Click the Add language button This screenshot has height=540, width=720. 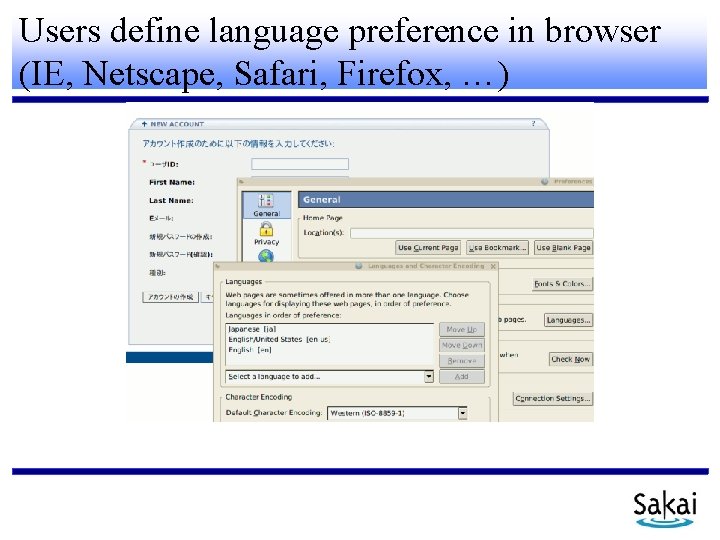(461, 377)
